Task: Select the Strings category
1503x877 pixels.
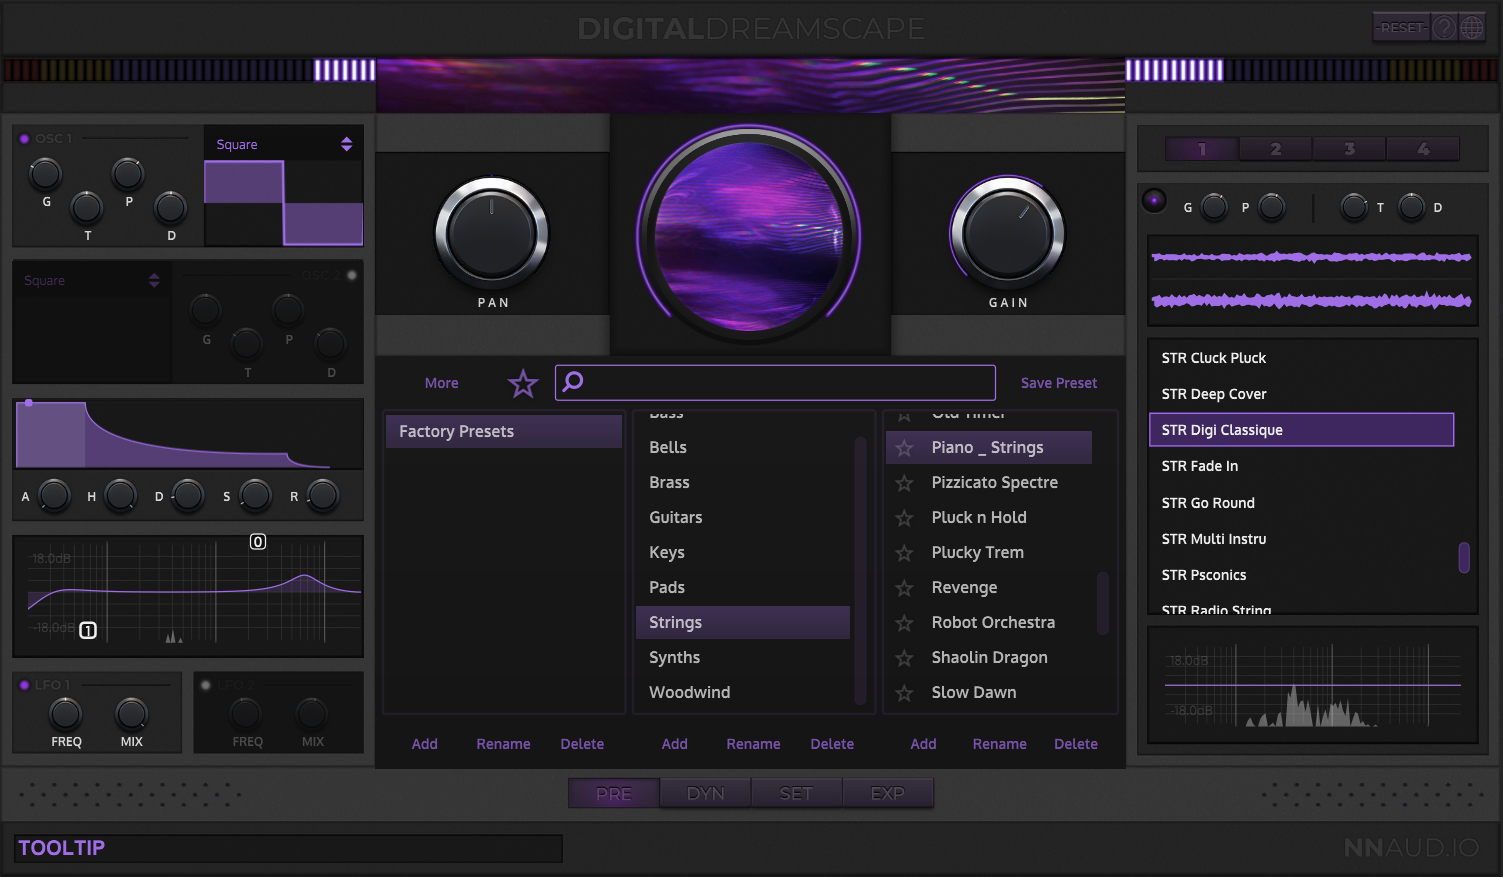Action: (x=743, y=622)
